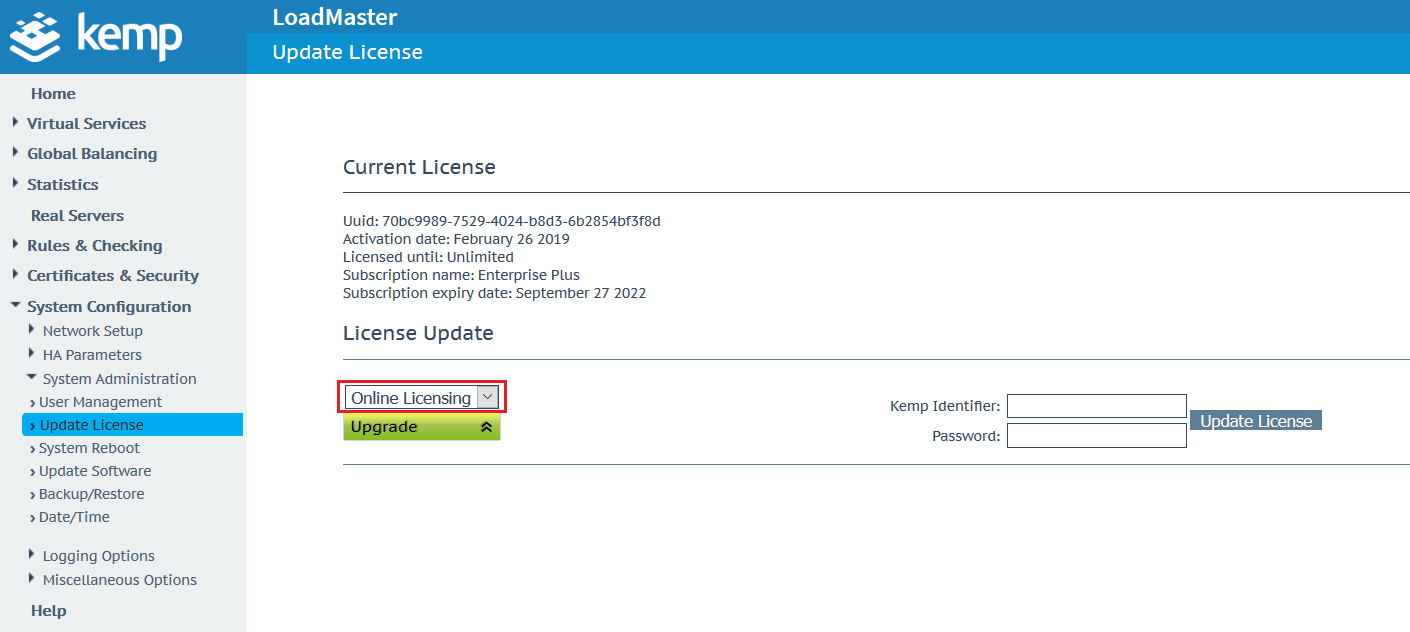Click the Kemp logo
This screenshot has width=1410, height=632.
[96, 36]
